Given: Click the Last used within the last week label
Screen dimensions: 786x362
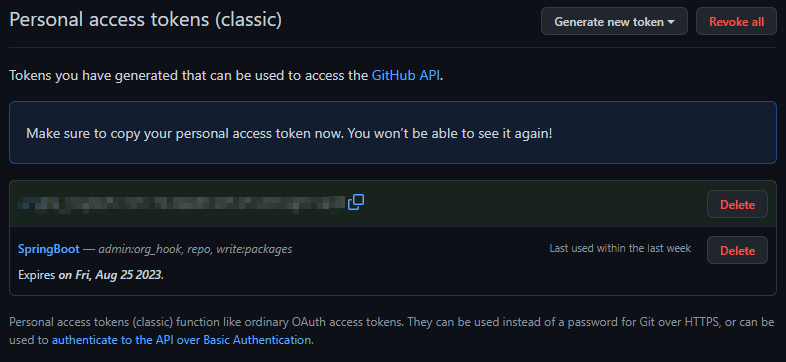Looking at the screenshot, I should pos(620,248).
